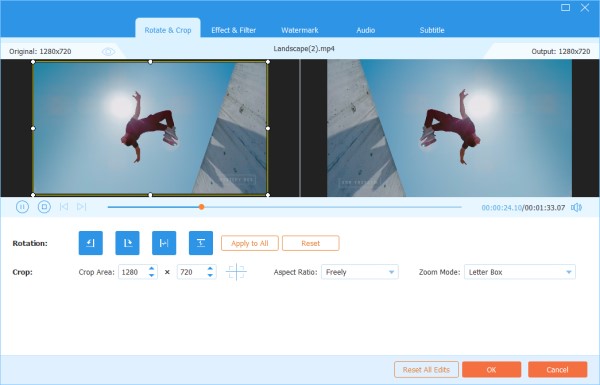Center the crop area with cross icon
The height and width of the screenshot is (385, 600).
pos(236,272)
